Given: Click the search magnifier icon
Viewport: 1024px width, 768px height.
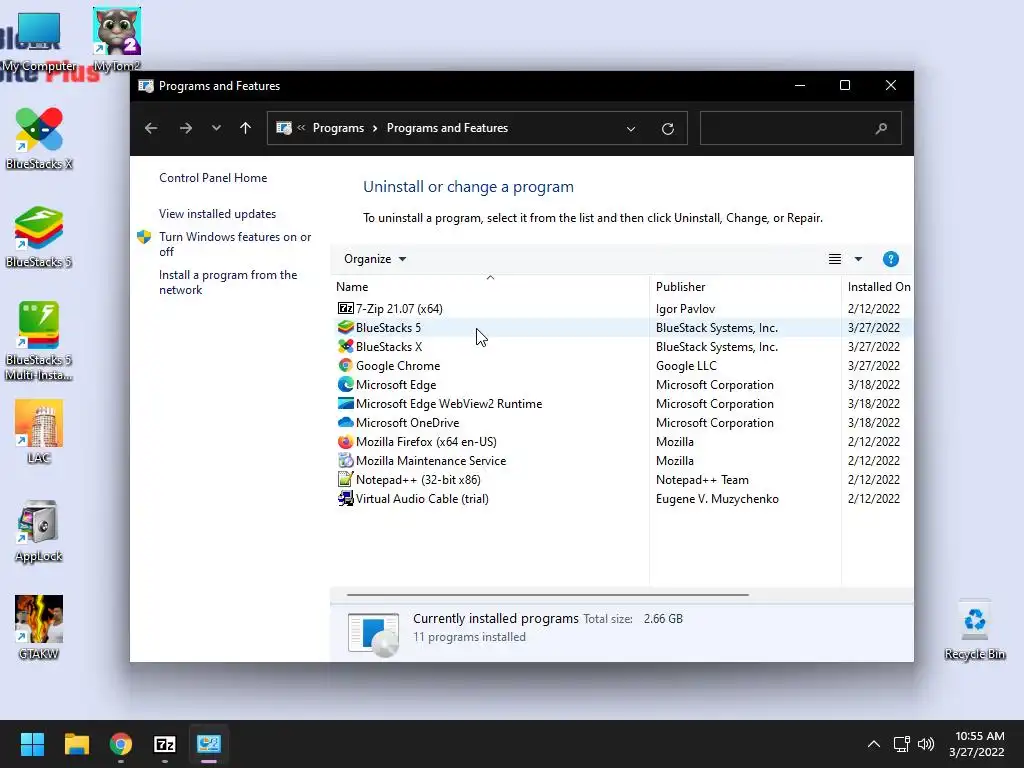Looking at the screenshot, I should pyautogui.click(x=882, y=129).
